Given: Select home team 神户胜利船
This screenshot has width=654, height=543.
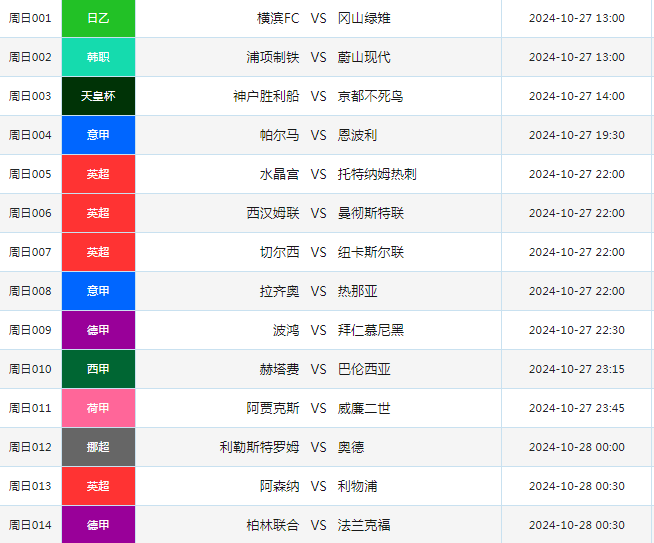Looking at the screenshot, I should pos(266,96).
